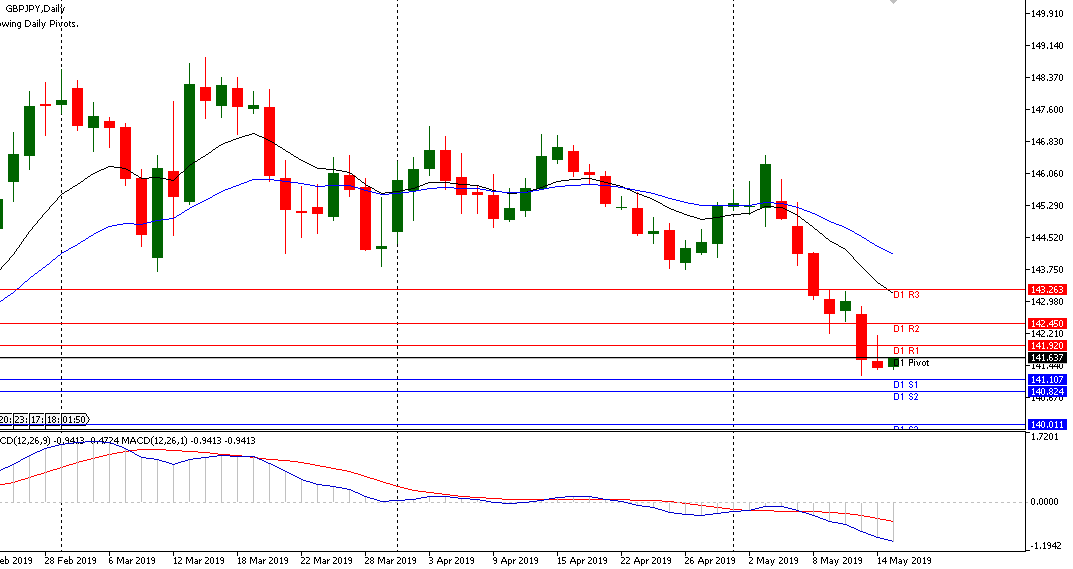Image resolution: width=1073 pixels, height=569 pixels.
Task: Select the D1 R2 resistance label
Action: [x=905, y=329]
